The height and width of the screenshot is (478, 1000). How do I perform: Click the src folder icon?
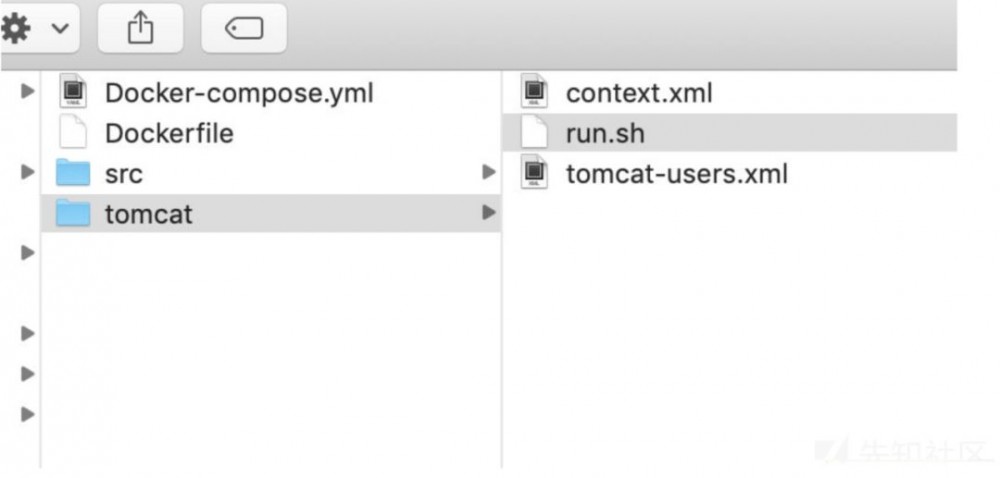[x=73, y=173]
